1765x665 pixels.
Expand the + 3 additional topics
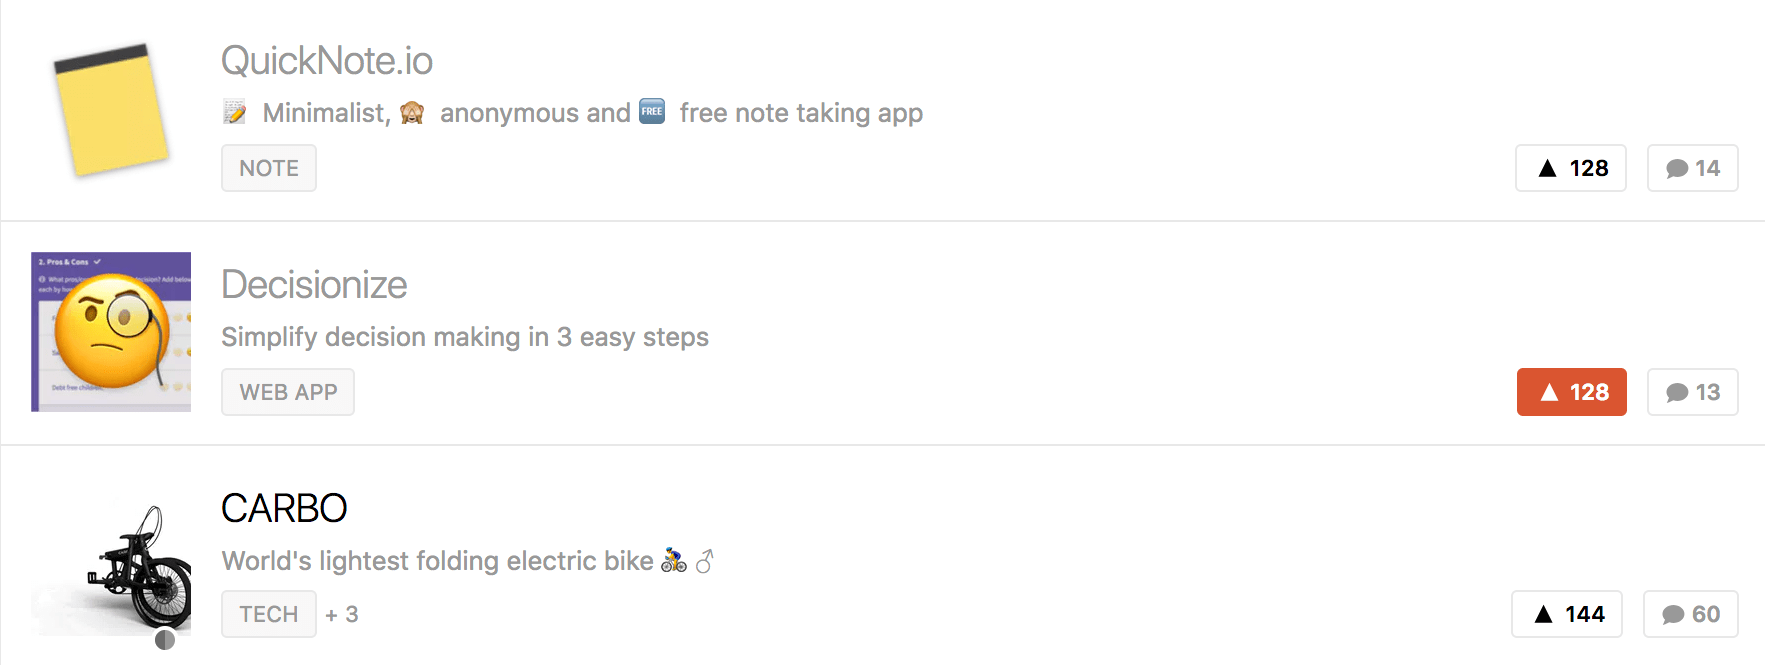[x=342, y=614]
